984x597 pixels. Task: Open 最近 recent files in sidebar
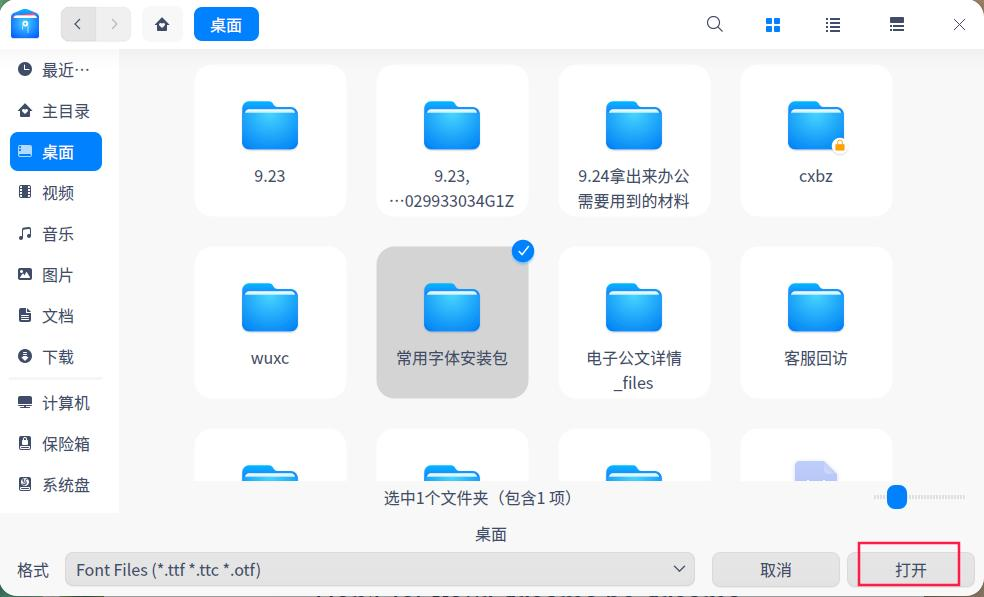(55, 70)
